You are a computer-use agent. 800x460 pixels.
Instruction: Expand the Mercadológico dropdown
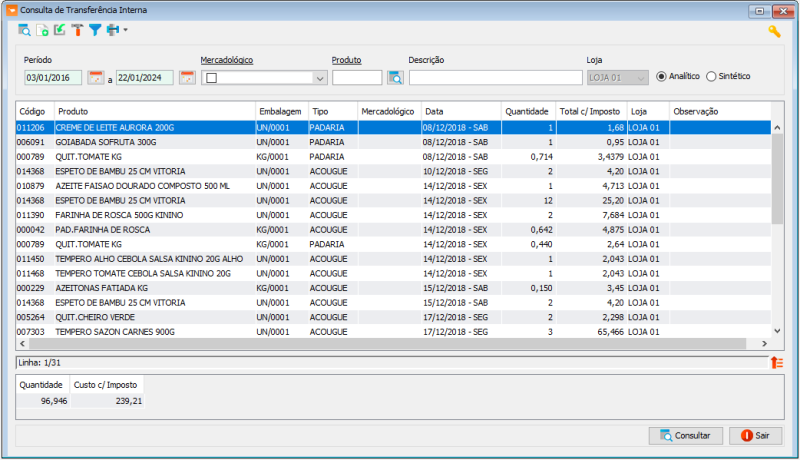point(320,78)
